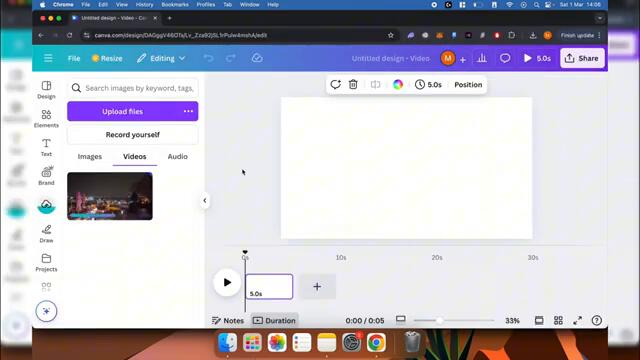Switch to the Videos tab
Viewport: 640px width, 360px height.
point(135,156)
